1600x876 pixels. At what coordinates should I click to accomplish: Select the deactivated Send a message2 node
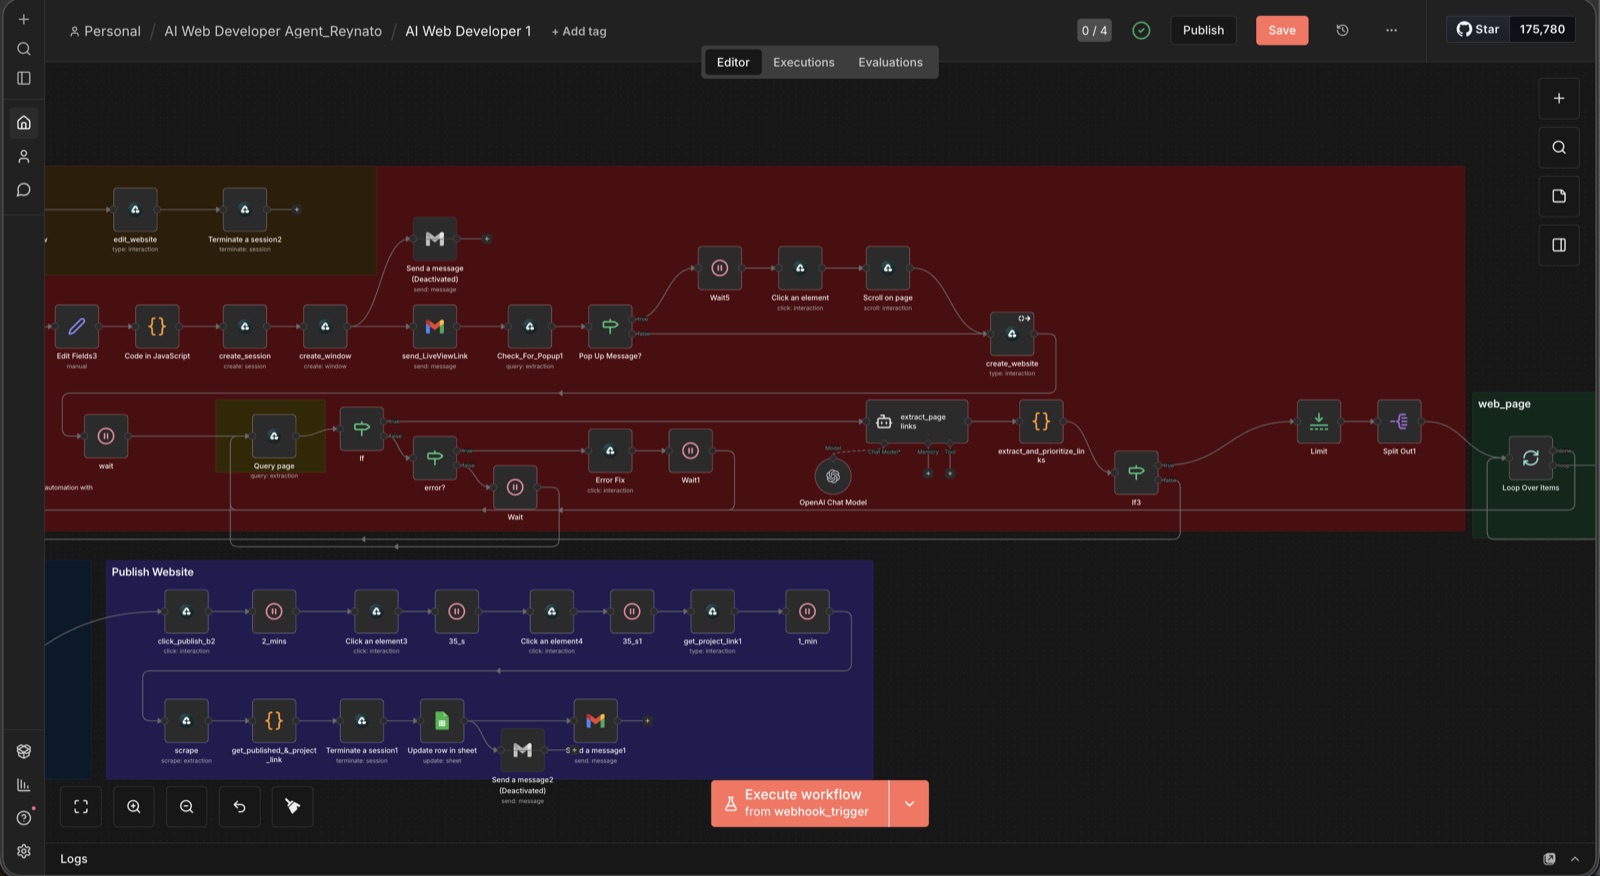[x=522, y=750]
